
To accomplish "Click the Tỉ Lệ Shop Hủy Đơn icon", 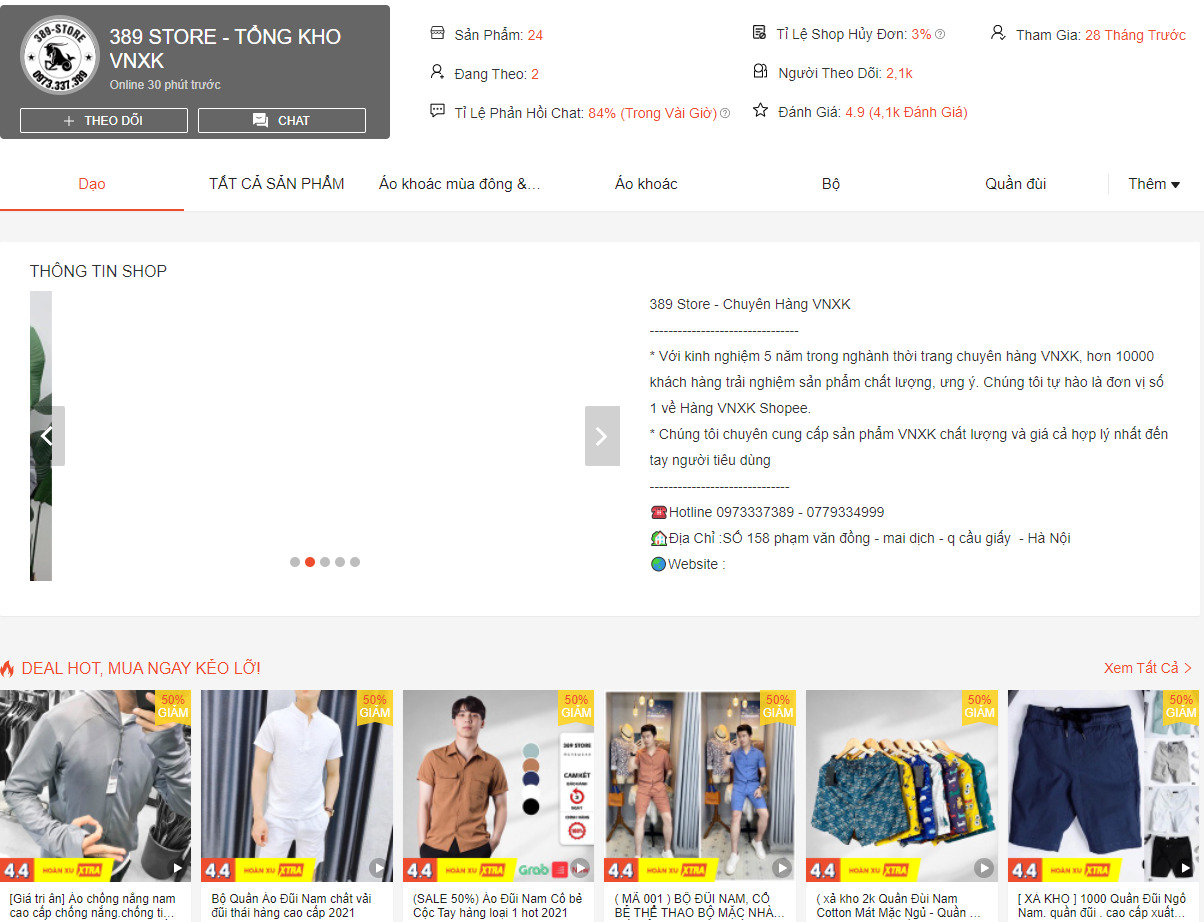I will click(759, 33).
